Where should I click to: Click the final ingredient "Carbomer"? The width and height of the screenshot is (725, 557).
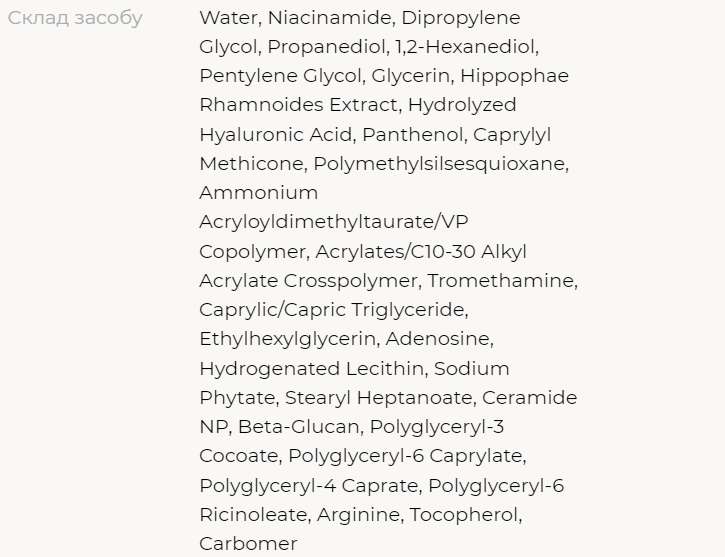248,544
